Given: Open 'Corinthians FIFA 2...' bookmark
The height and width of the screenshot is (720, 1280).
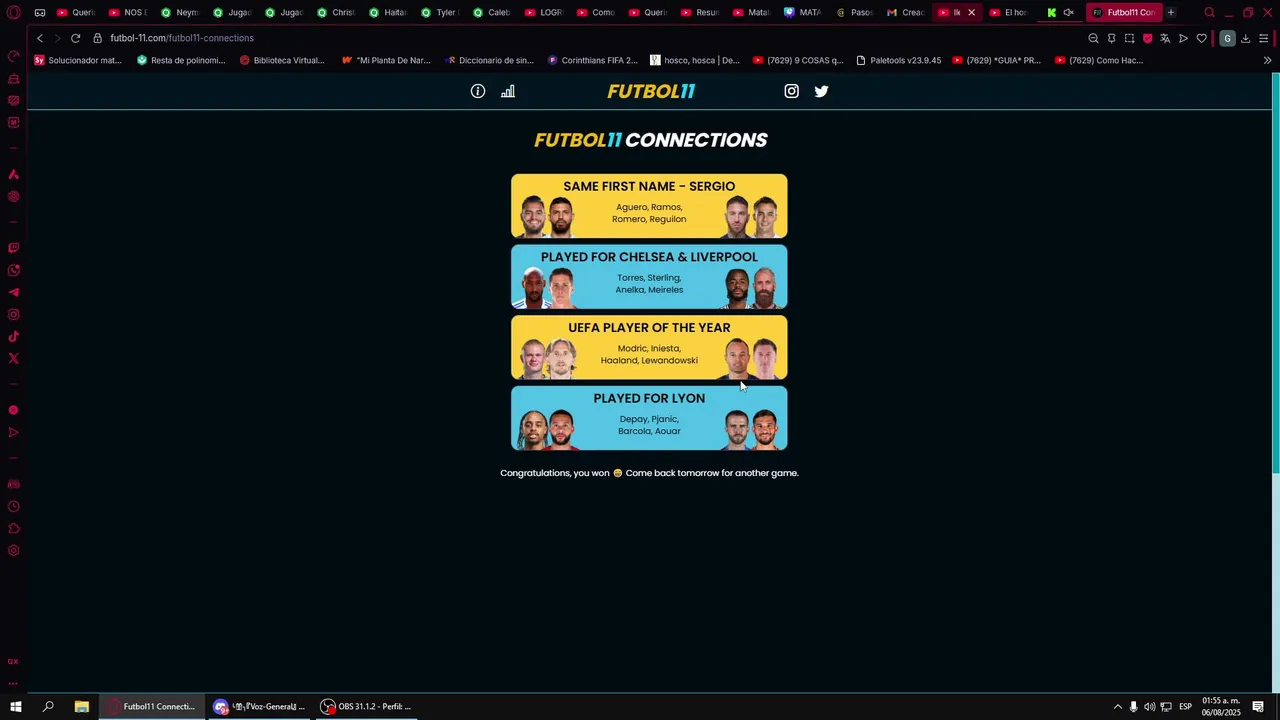Looking at the screenshot, I should 592,60.
